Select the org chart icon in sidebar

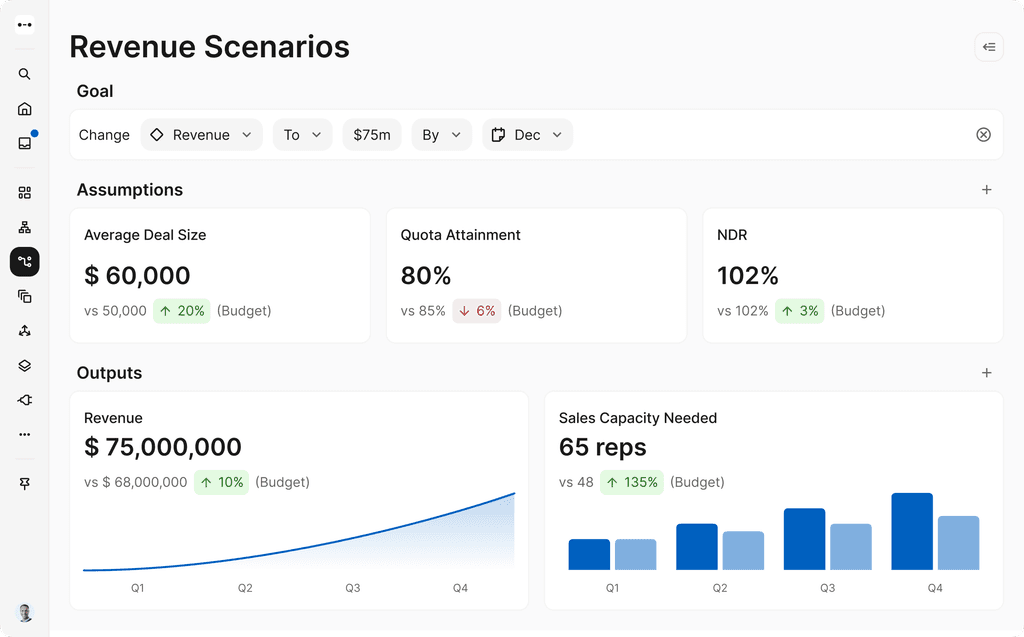point(25,226)
